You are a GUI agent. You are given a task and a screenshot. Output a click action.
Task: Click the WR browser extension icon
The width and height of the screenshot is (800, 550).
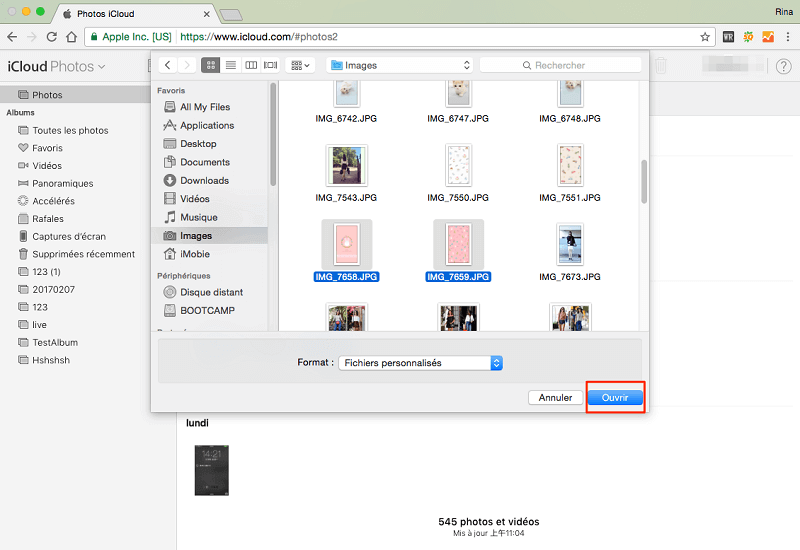[x=728, y=37]
